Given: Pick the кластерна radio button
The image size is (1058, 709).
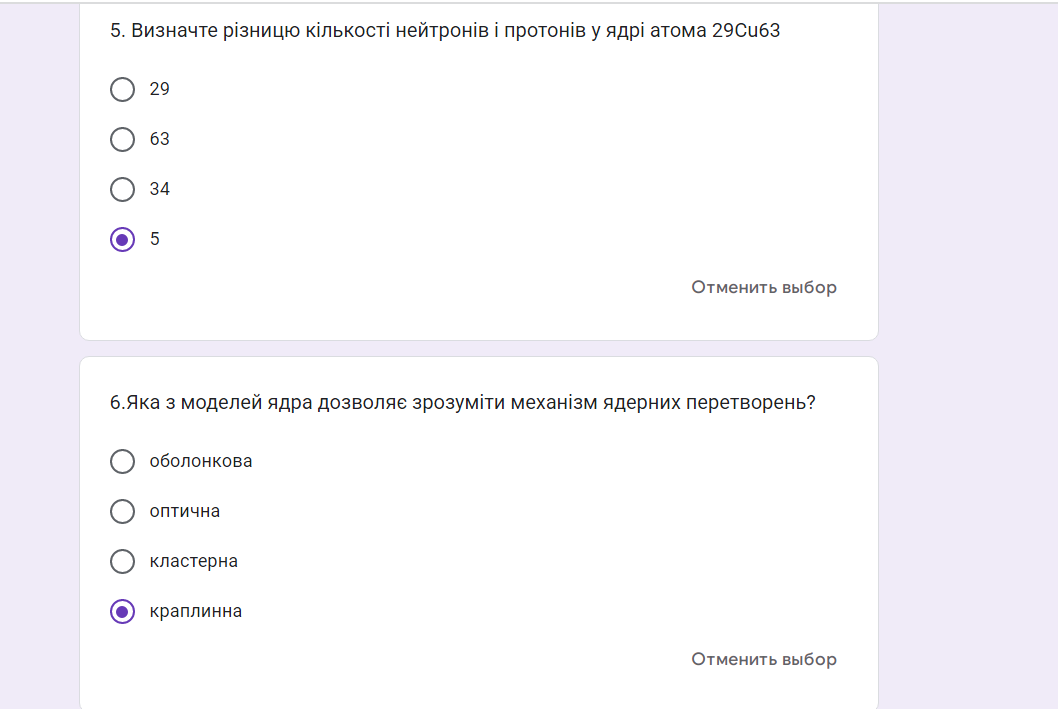Looking at the screenshot, I should [x=122, y=561].
